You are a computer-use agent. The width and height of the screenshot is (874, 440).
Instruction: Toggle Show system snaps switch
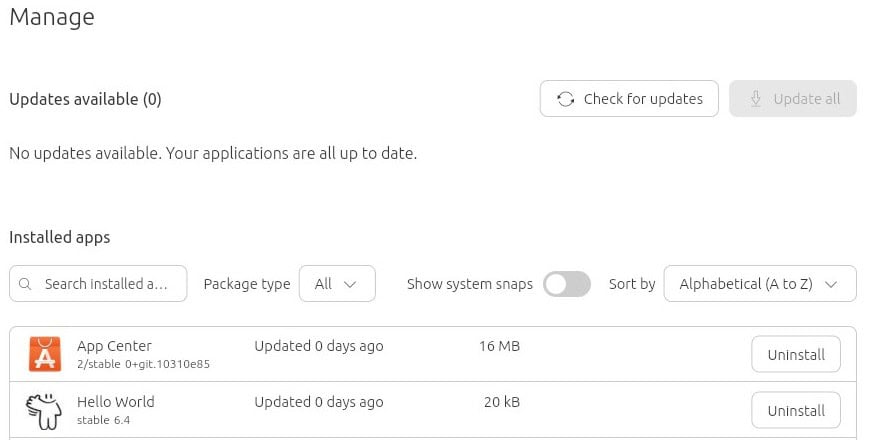point(567,284)
